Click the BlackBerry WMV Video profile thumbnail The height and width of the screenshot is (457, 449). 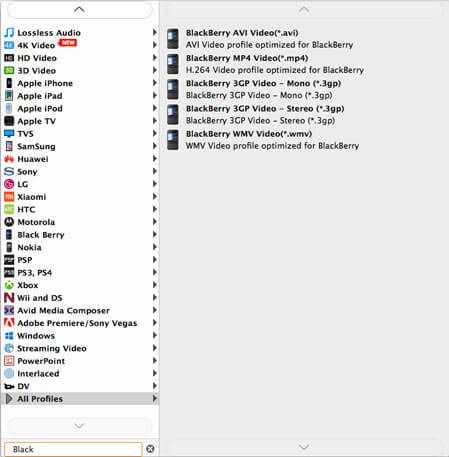[x=173, y=140]
